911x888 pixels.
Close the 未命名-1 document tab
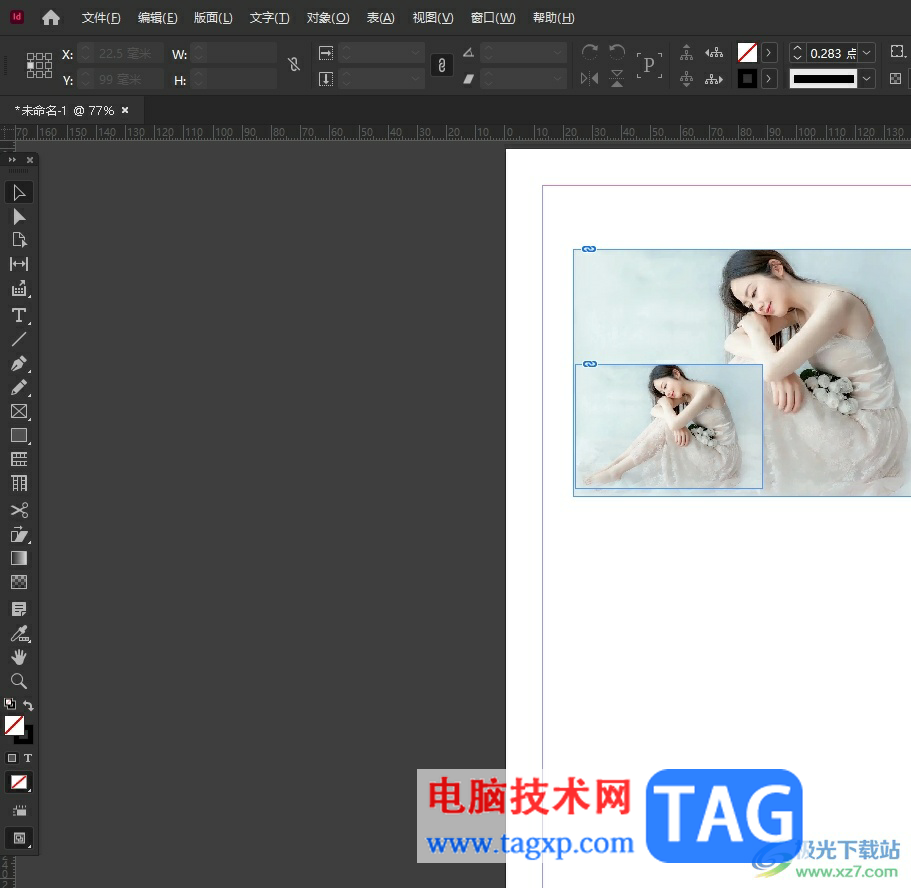125,110
